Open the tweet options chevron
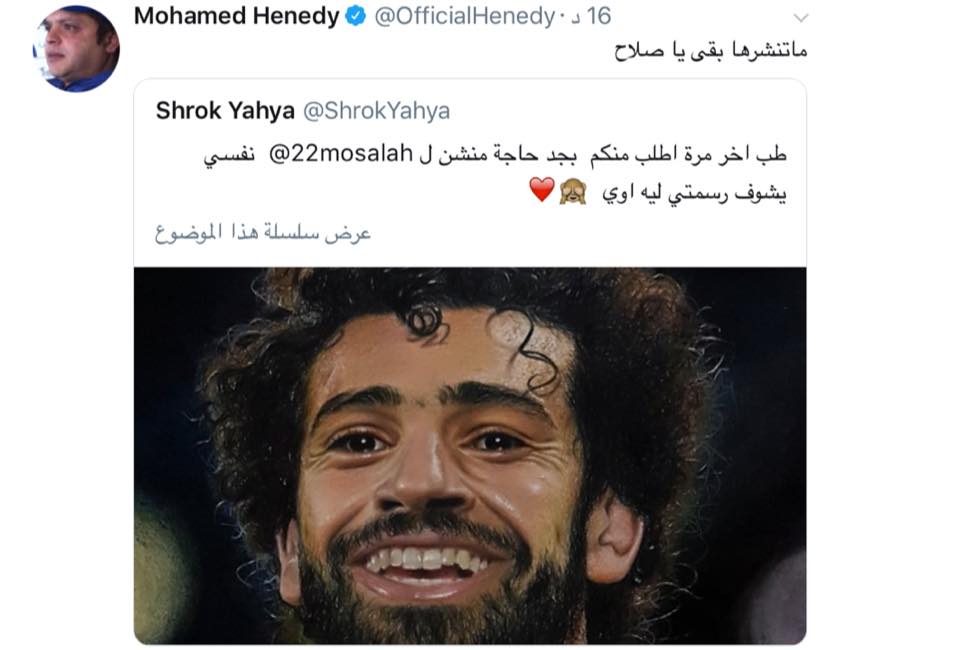 point(801,18)
